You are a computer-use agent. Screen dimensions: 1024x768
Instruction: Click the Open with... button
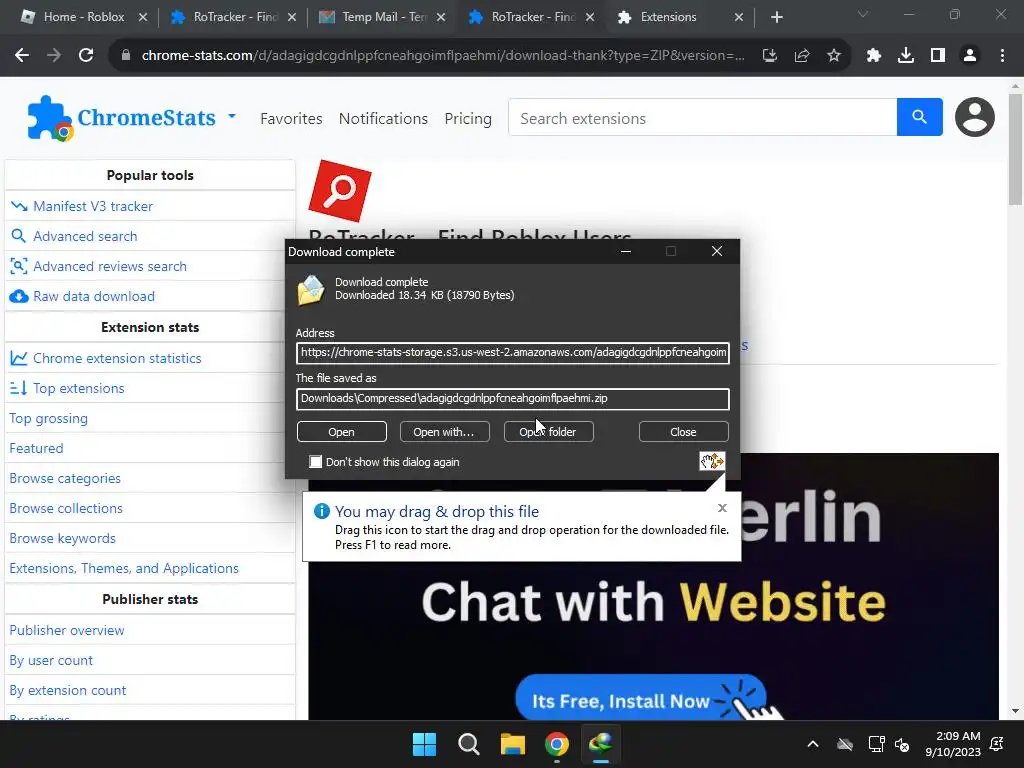(444, 432)
